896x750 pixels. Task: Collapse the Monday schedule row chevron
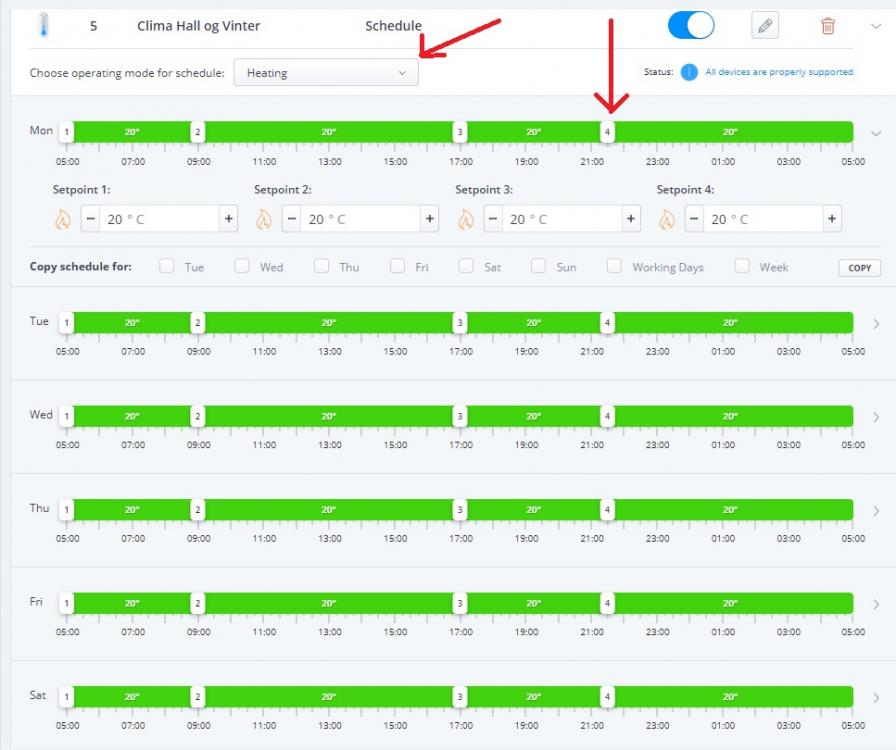[x=876, y=133]
